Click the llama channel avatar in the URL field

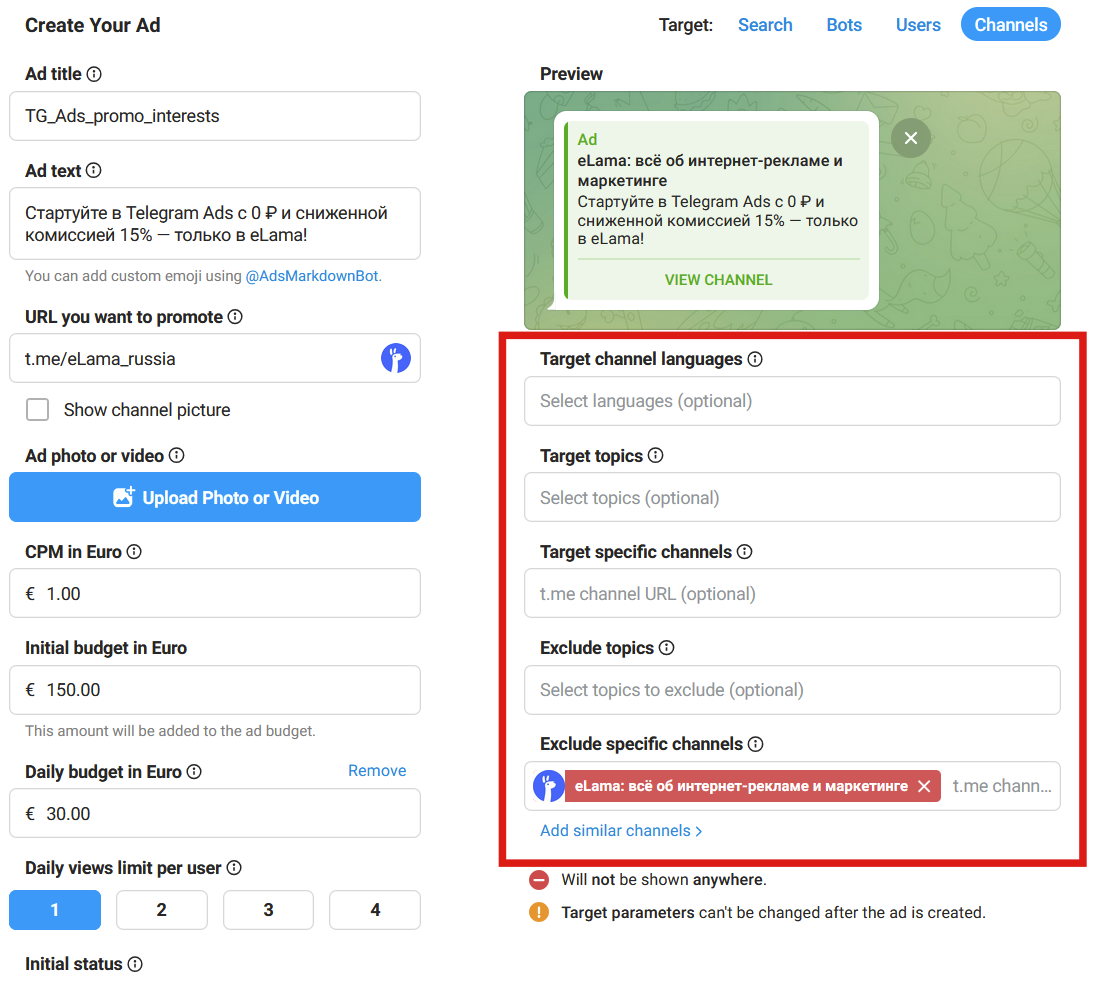pyautogui.click(x=396, y=359)
